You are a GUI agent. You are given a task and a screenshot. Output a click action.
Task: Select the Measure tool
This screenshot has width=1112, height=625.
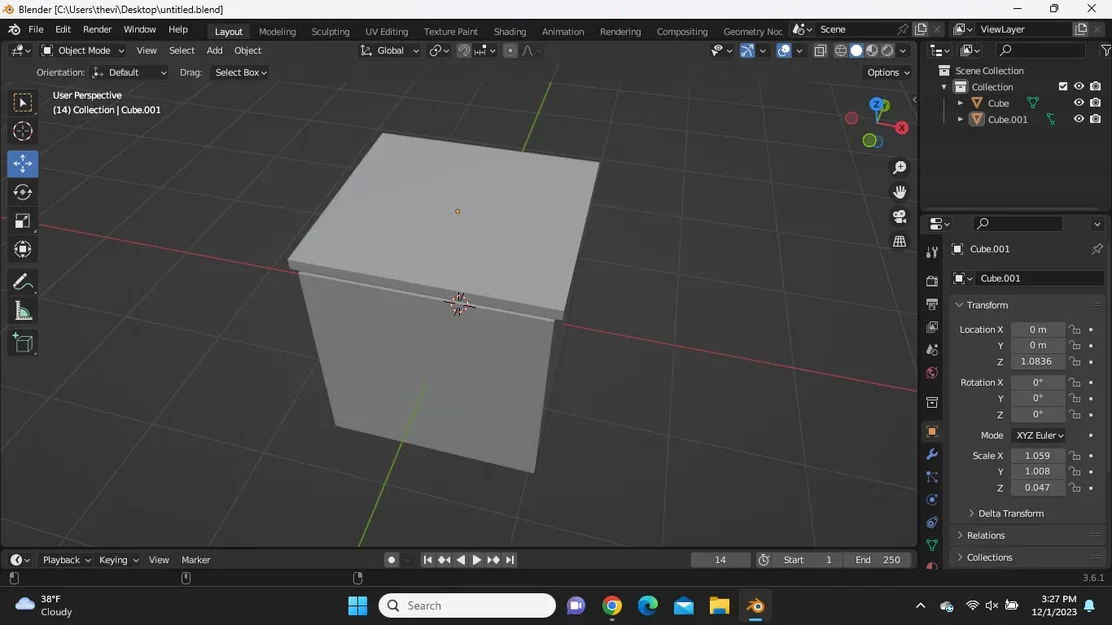tap(23, 311)
